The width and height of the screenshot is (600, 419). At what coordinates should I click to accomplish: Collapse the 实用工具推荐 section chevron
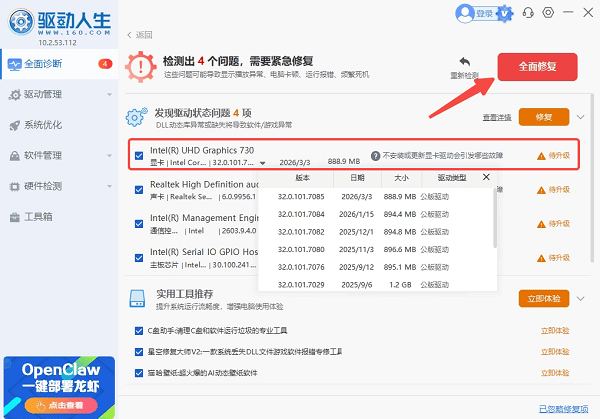pyautogui.click(x=580, y=298)
